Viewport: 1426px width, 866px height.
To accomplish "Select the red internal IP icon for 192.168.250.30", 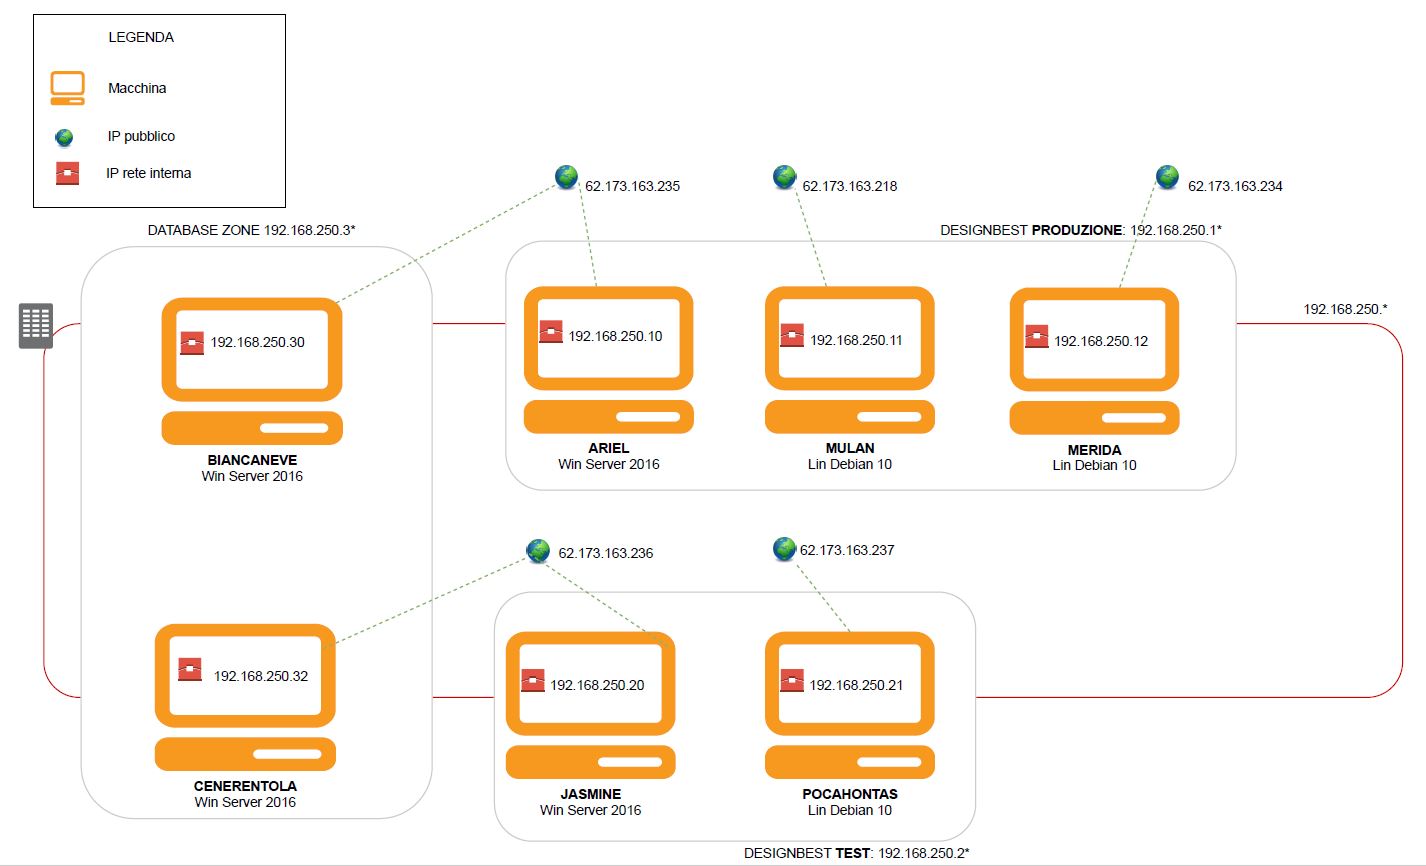I will (191, 343).
